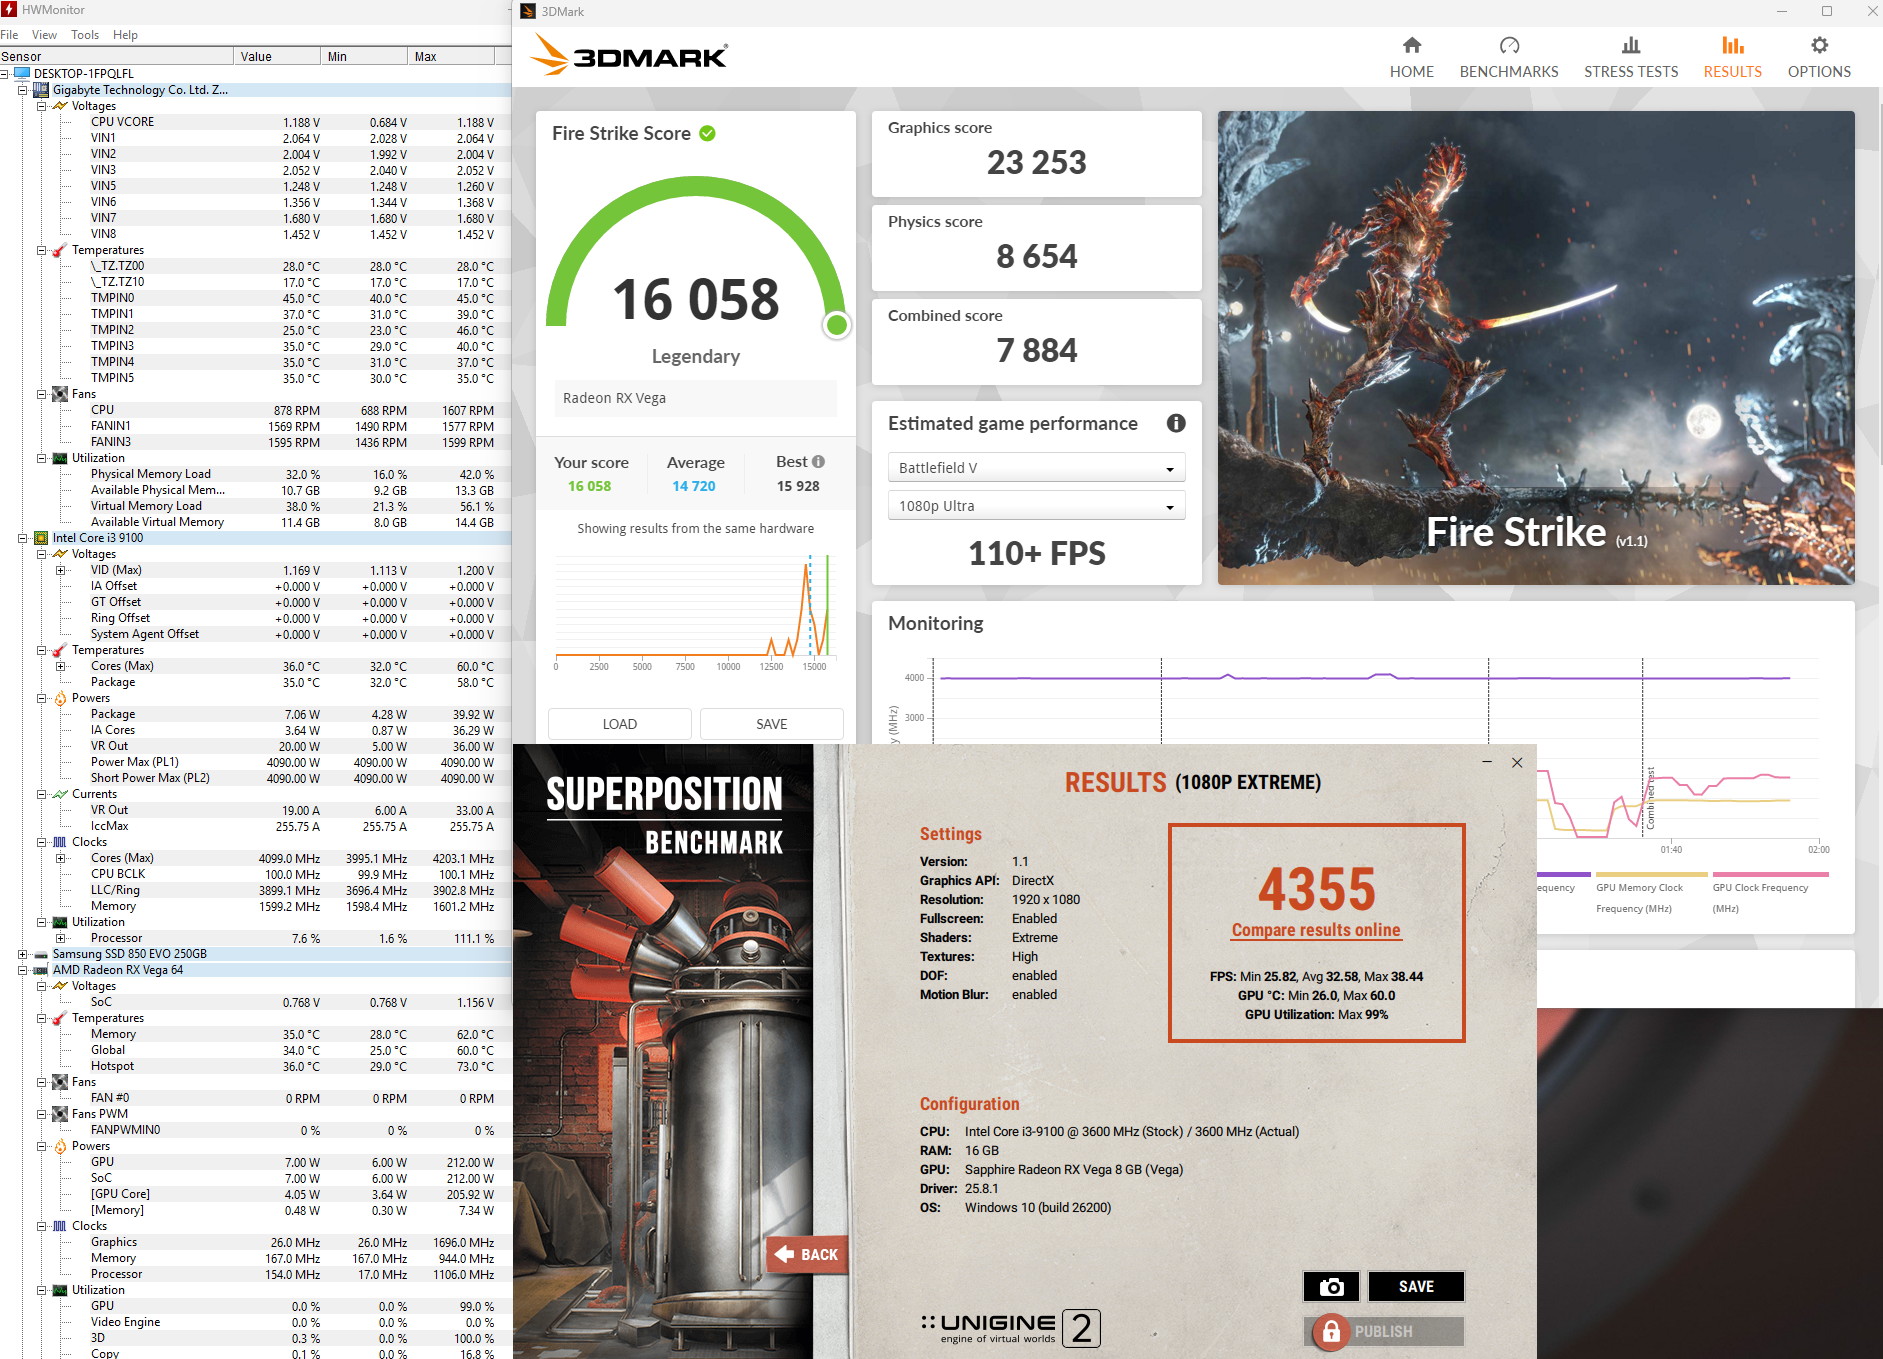Open the Stress Tests chart icon
The height and width of the screenshot is (1359, 1883).
coord(1630,46)
